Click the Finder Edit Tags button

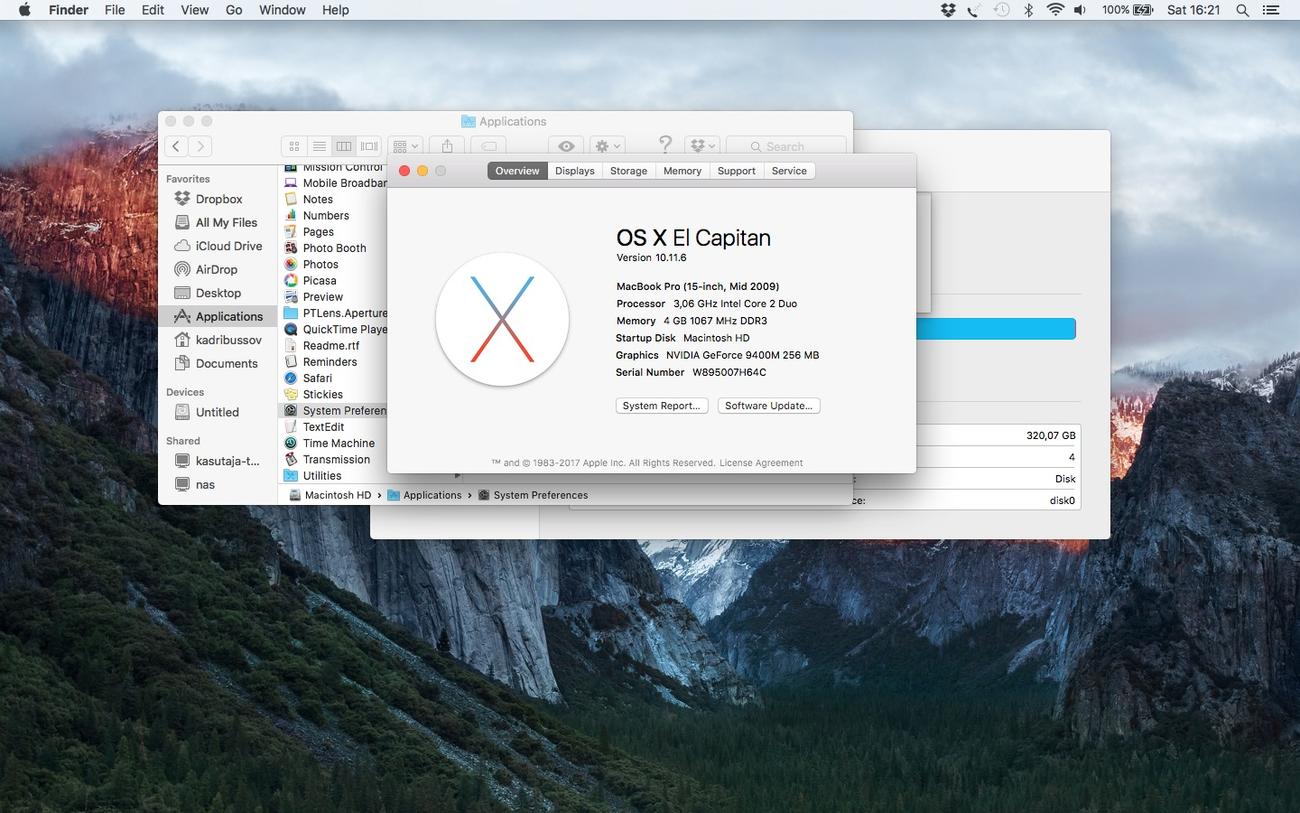click(489, 146)
